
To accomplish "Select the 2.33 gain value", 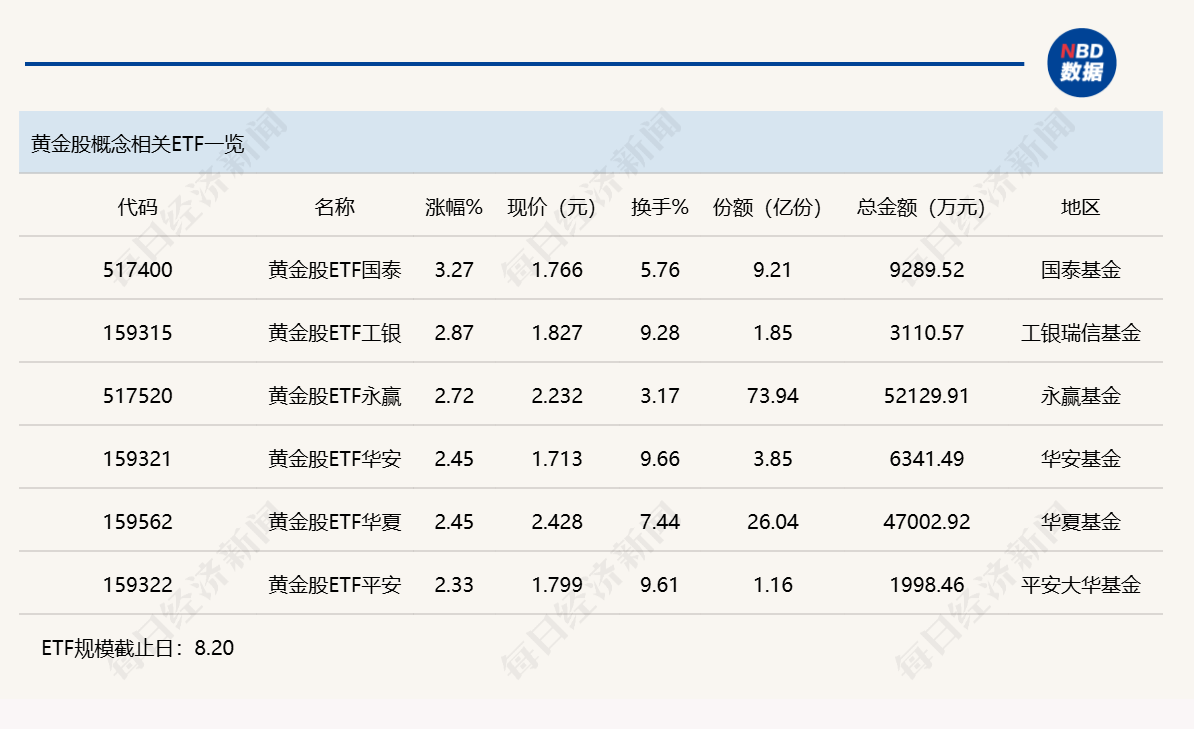I will pyautogui.click(x=454, y=585).
